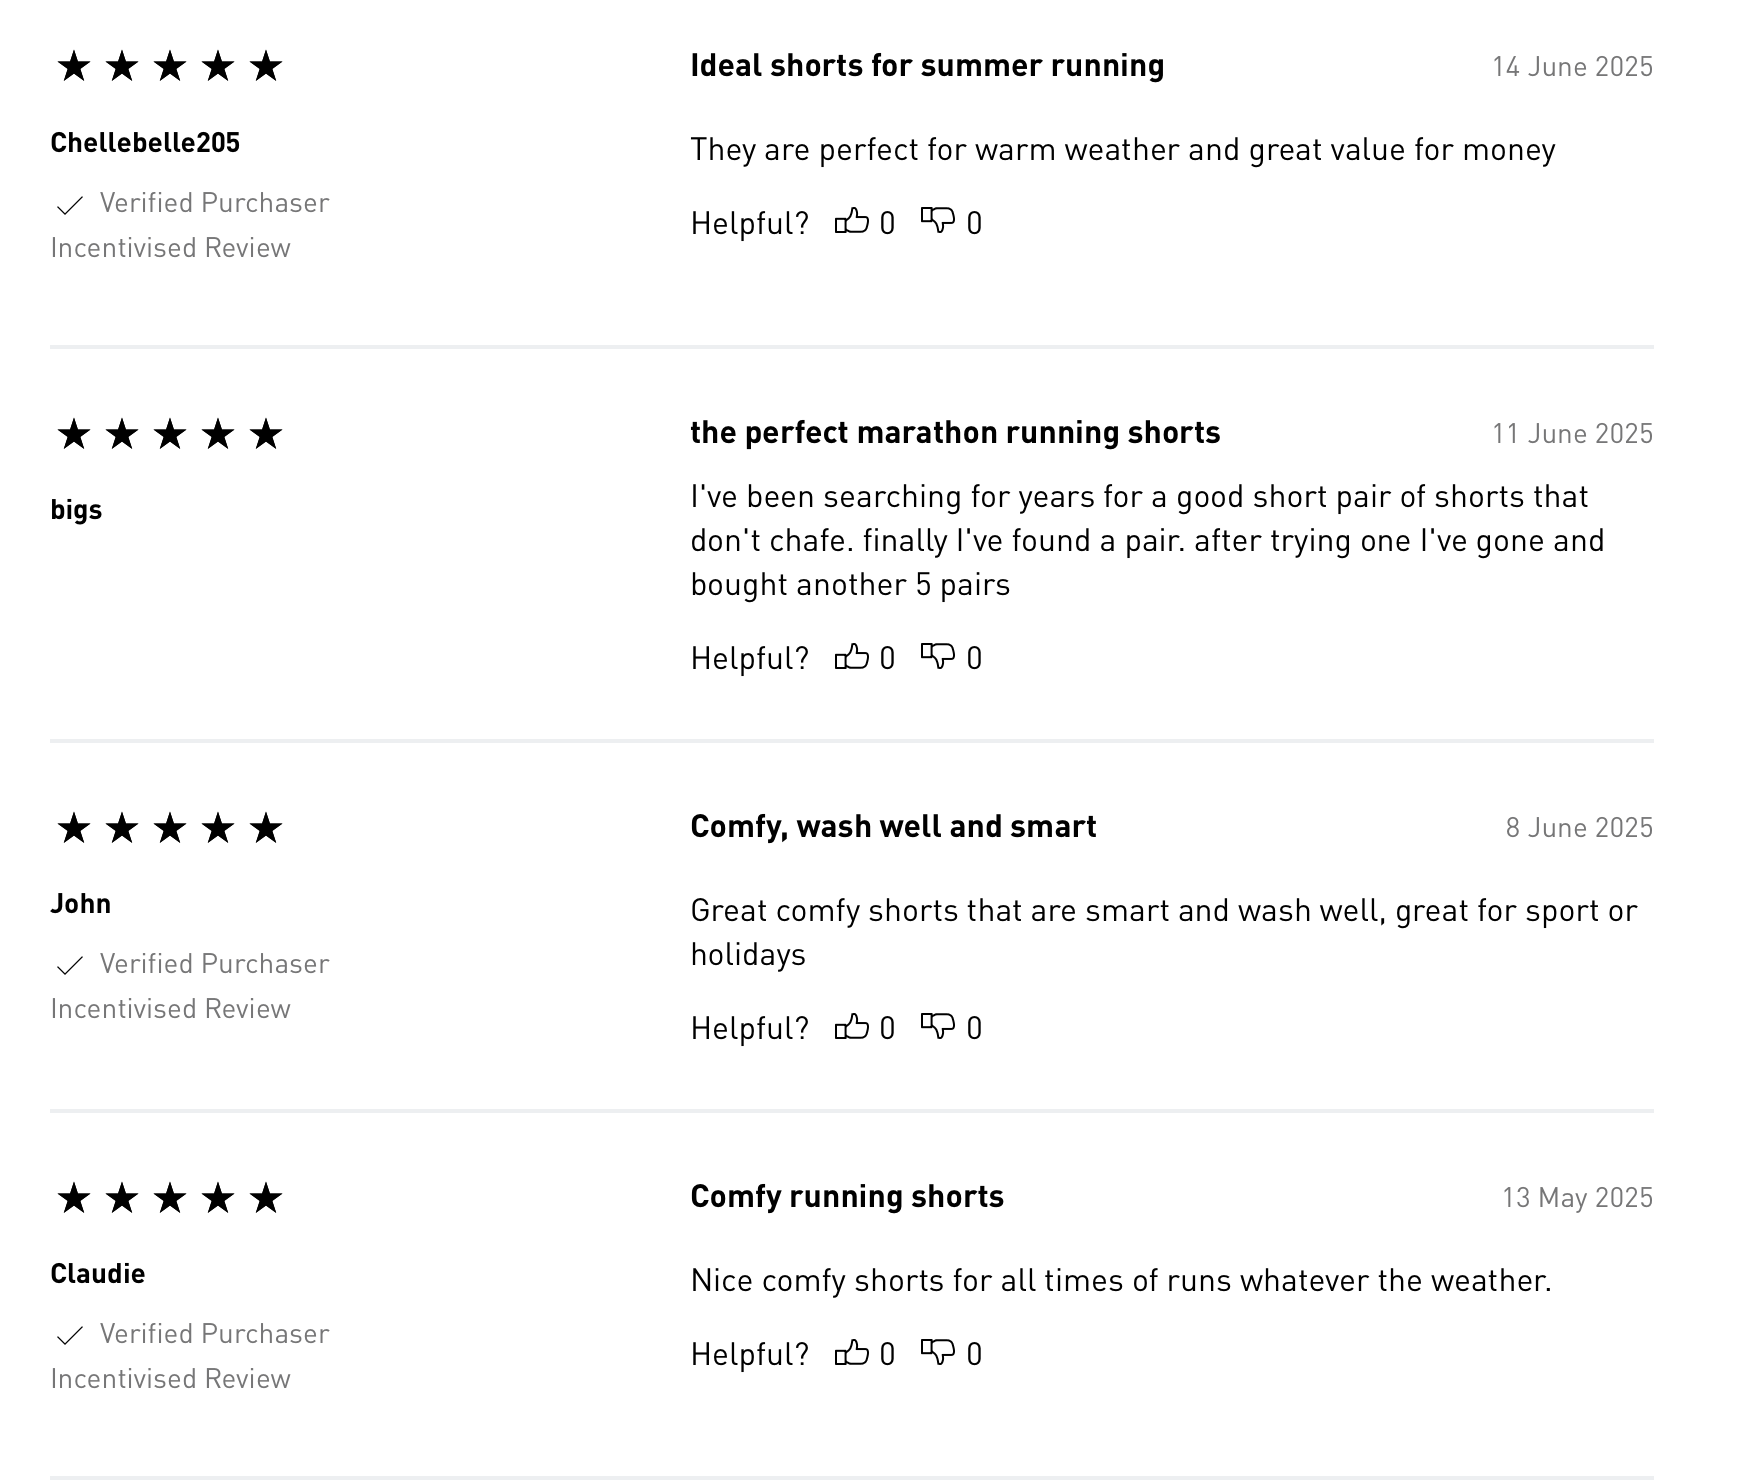1754x1480 pixels.
Task: Click the 13 May 2025 review date
Action: click(1576, 1198)
